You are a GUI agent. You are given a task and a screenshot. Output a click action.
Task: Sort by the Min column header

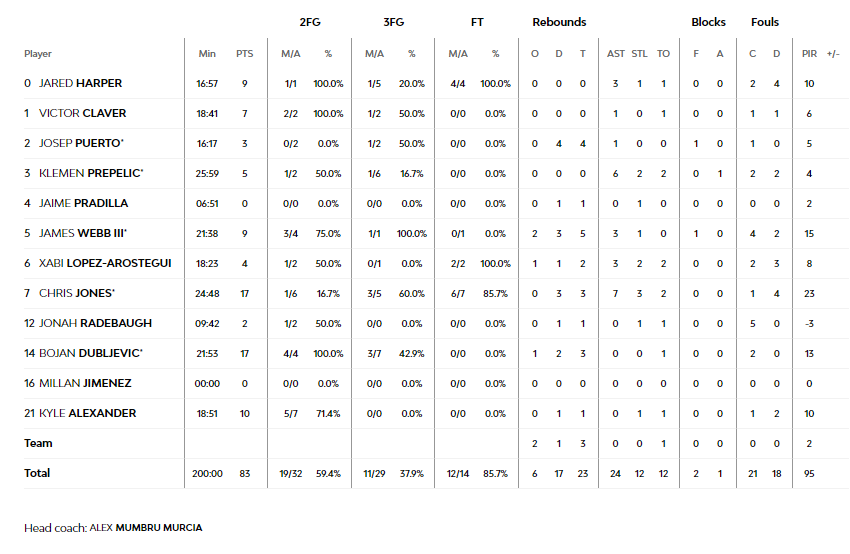207,54
